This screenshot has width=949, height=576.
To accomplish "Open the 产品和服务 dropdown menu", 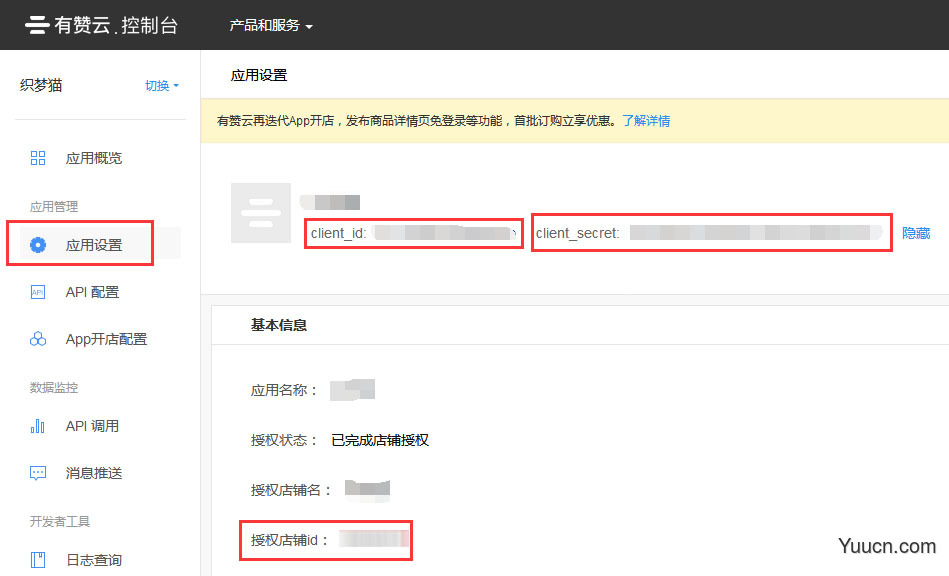I will point(271,25).
